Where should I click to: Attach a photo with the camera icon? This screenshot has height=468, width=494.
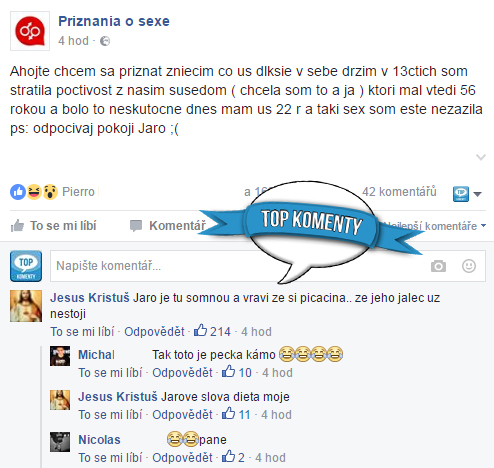pyautogui.click(x=438, y=266)
